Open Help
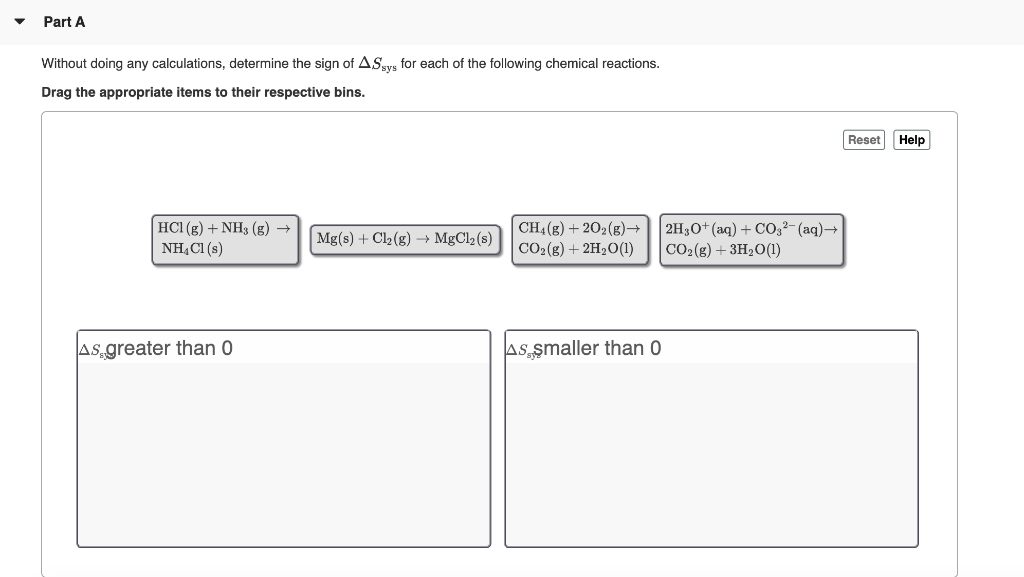The height and width of the screenshot is (577, 1024). click(910, 139)
